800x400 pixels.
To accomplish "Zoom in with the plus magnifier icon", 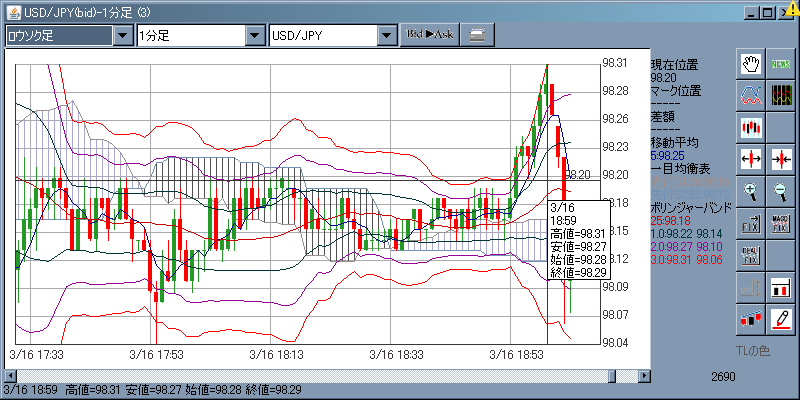I will [751, 191].
